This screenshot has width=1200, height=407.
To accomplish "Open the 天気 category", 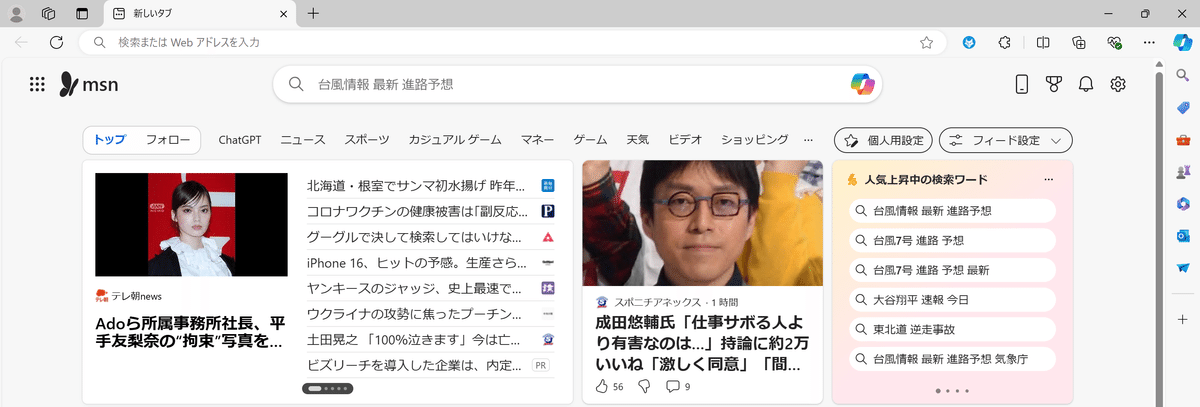I will click(637, 140).
